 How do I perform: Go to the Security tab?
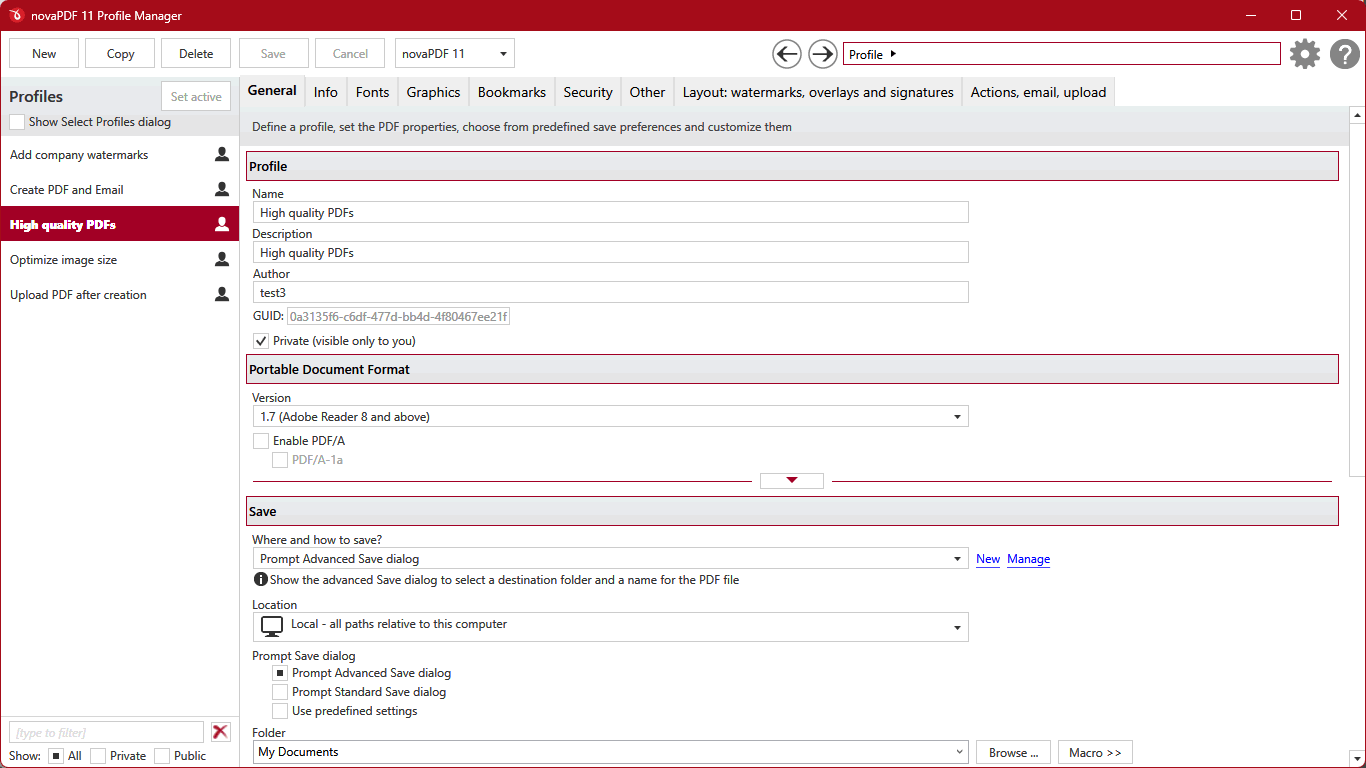click(588, 92)
